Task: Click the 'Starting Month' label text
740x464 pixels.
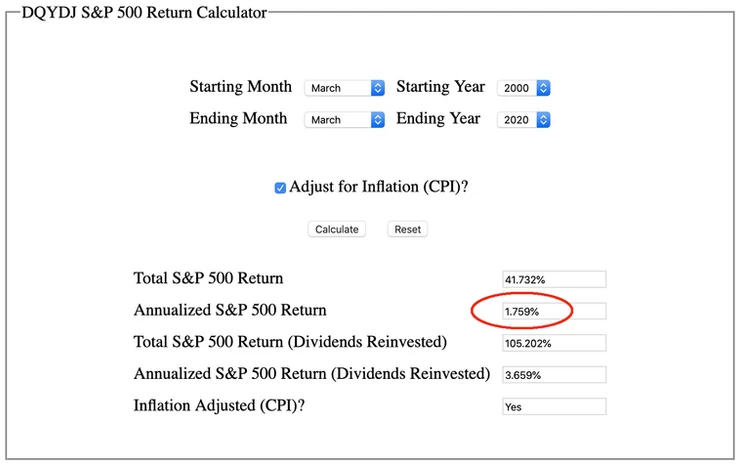Action: (x=241, y=87)
